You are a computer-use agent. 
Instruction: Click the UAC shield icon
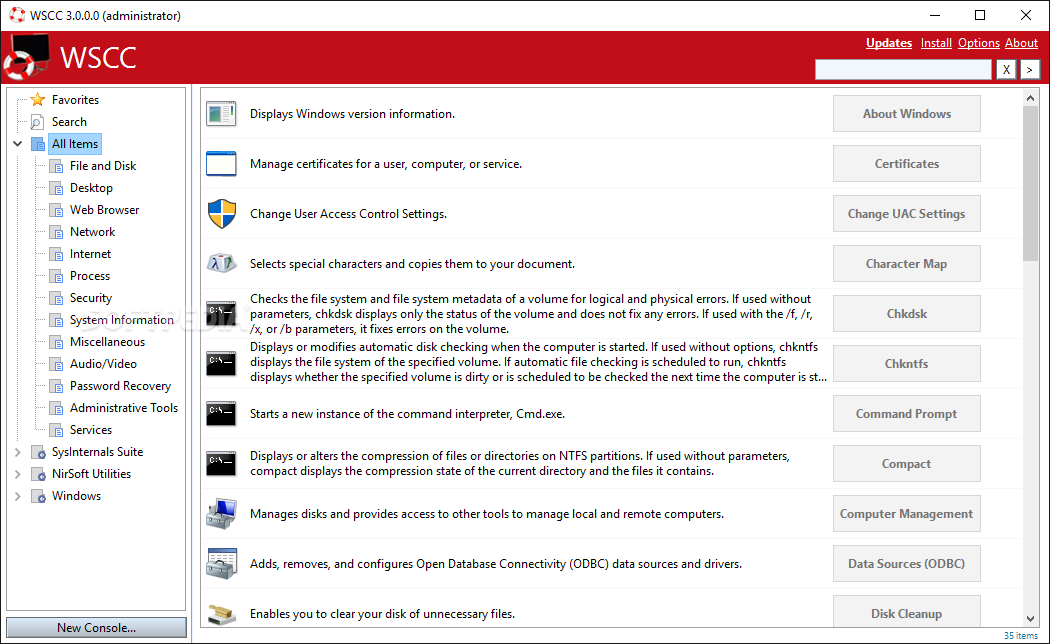[222, 214]
